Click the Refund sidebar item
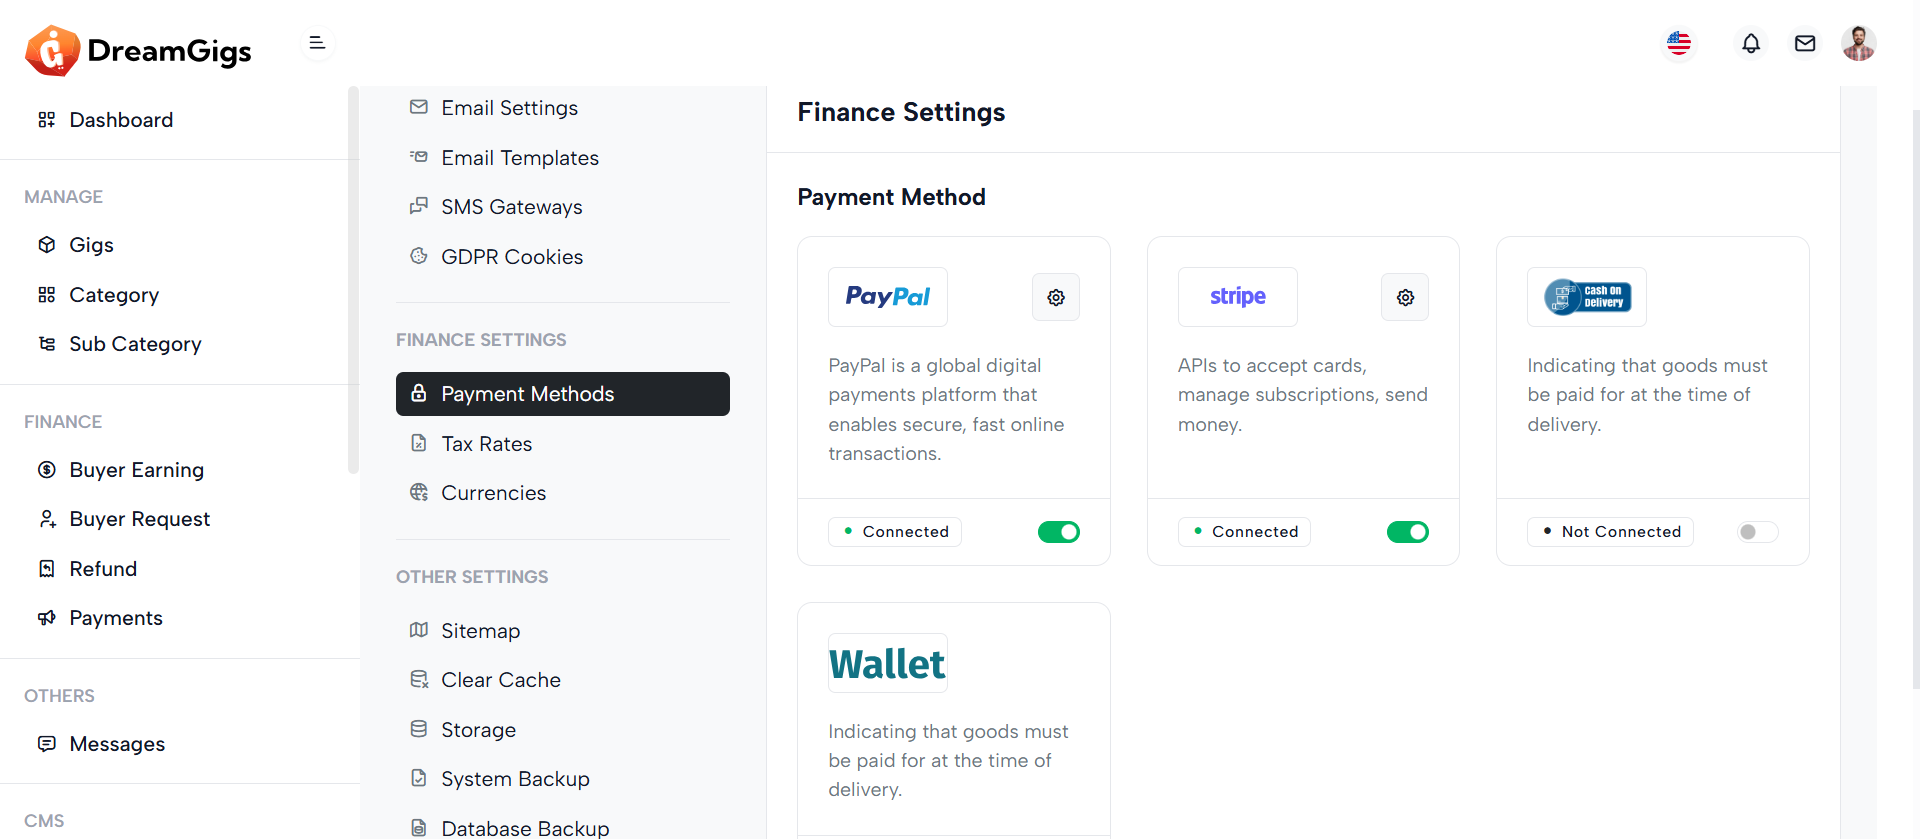 click(x=103, y=569)
